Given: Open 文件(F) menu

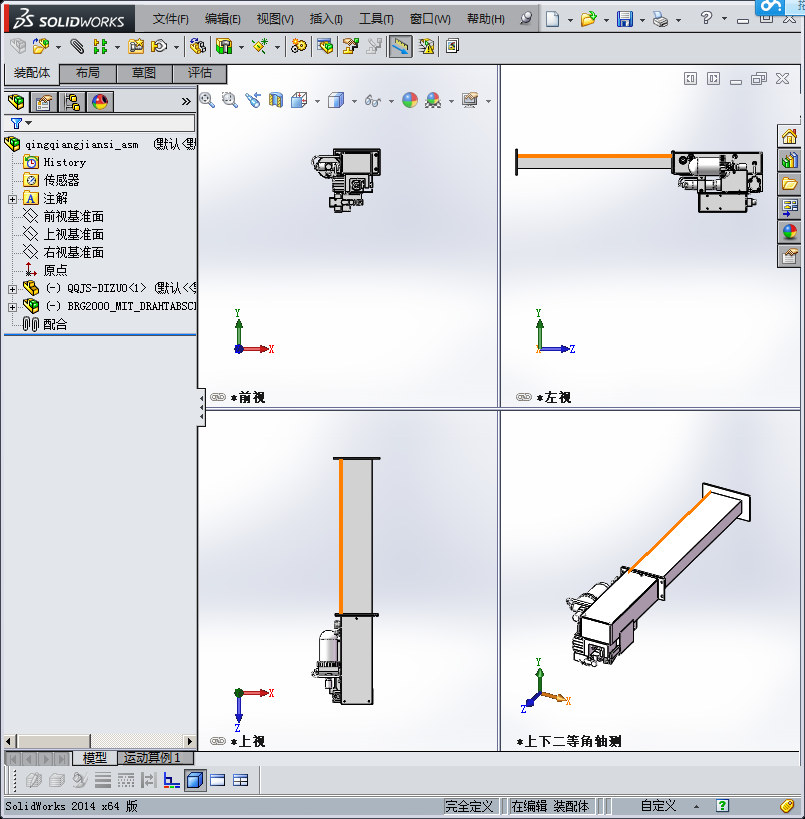Looking at the screenshot, I should 170,19.
